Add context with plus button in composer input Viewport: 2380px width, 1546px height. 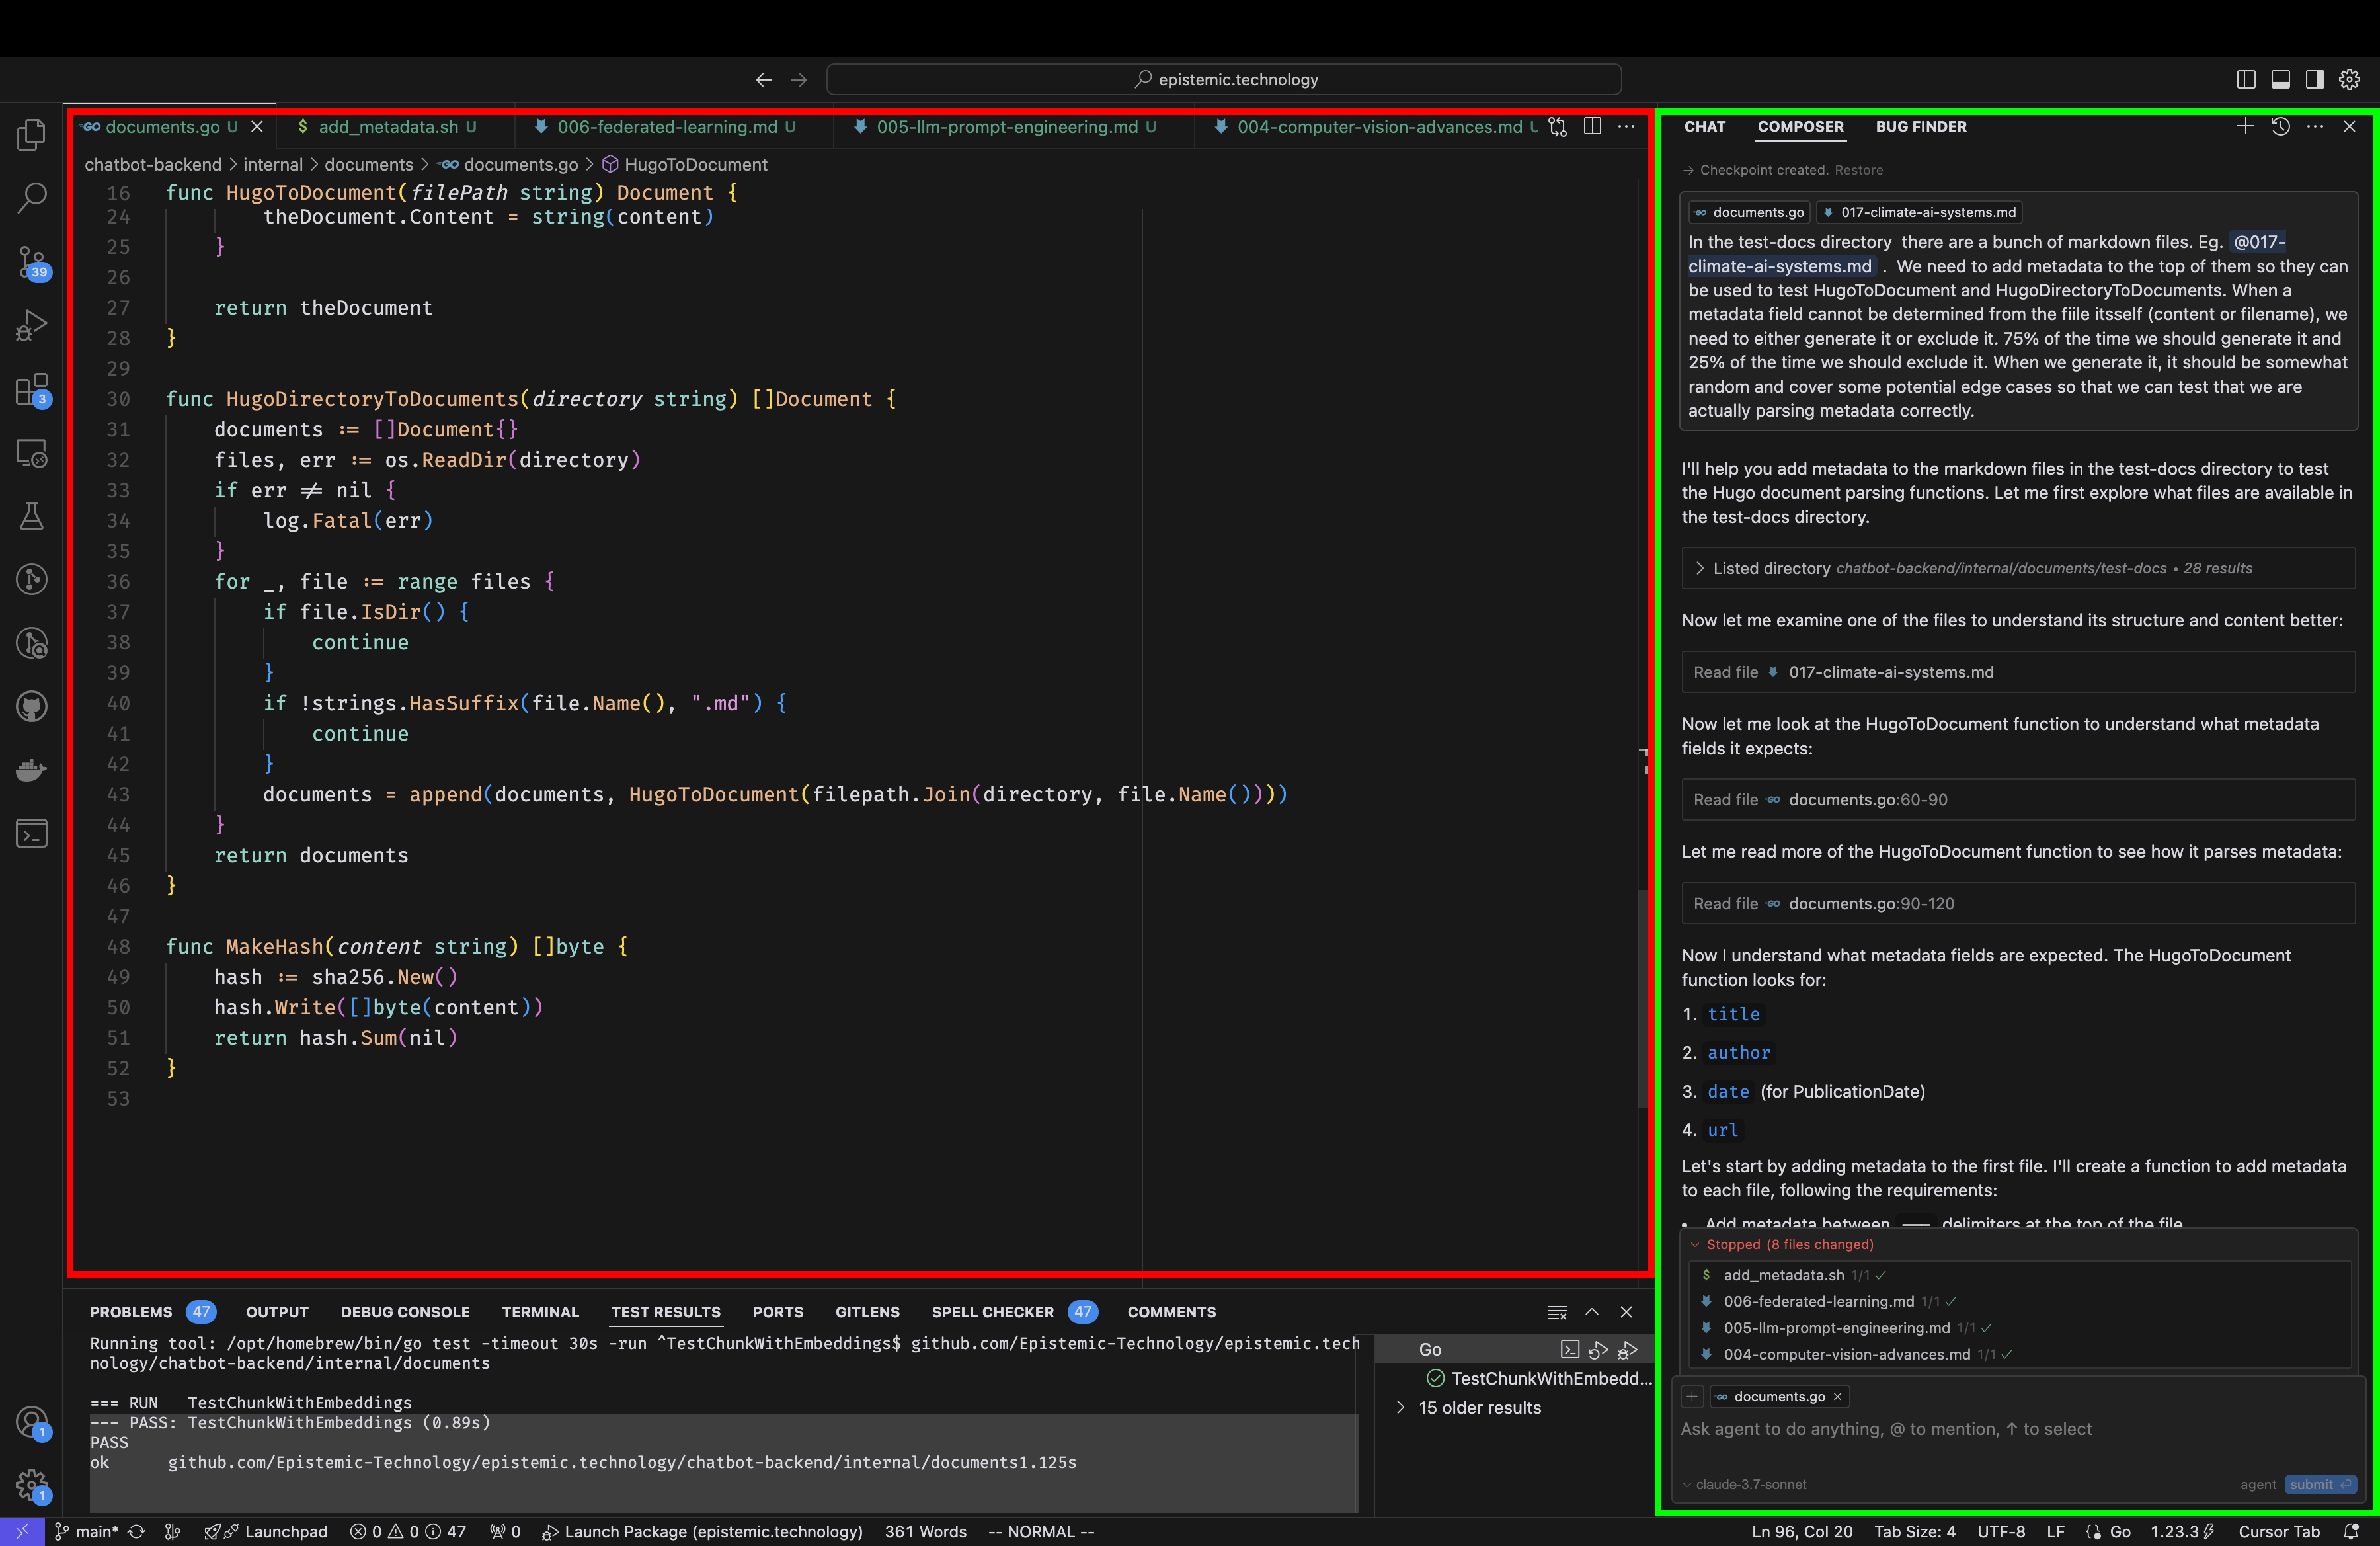(x=1692, y=1396)
